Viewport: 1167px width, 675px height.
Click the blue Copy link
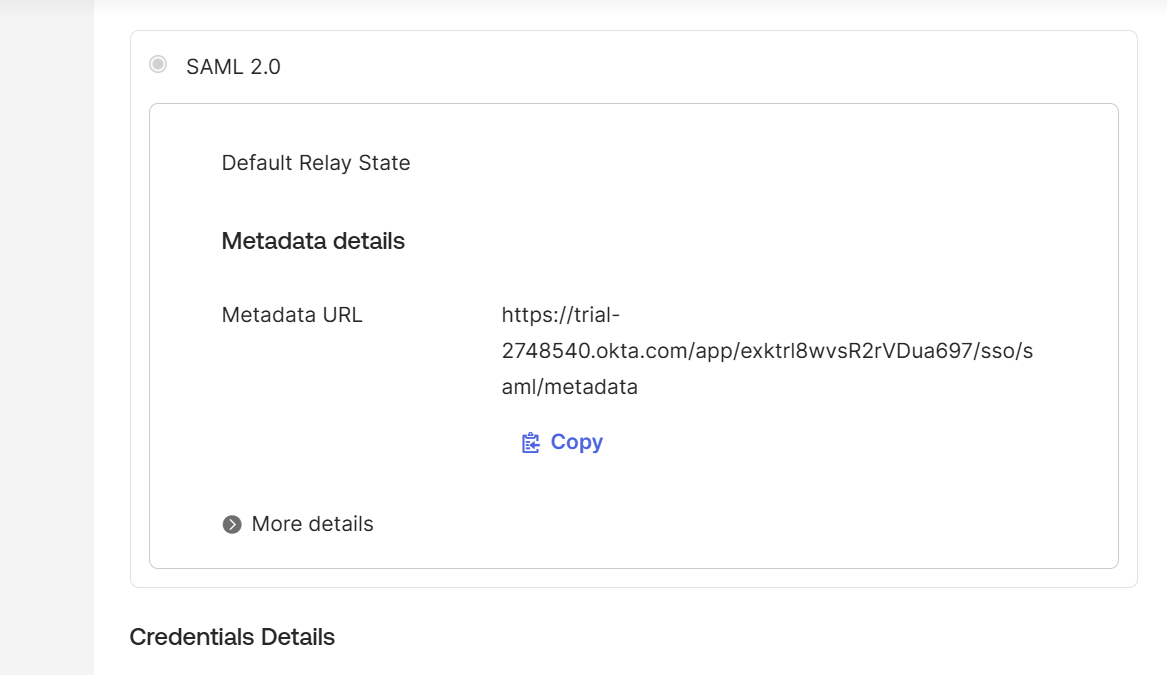click(x=575, y=441)
